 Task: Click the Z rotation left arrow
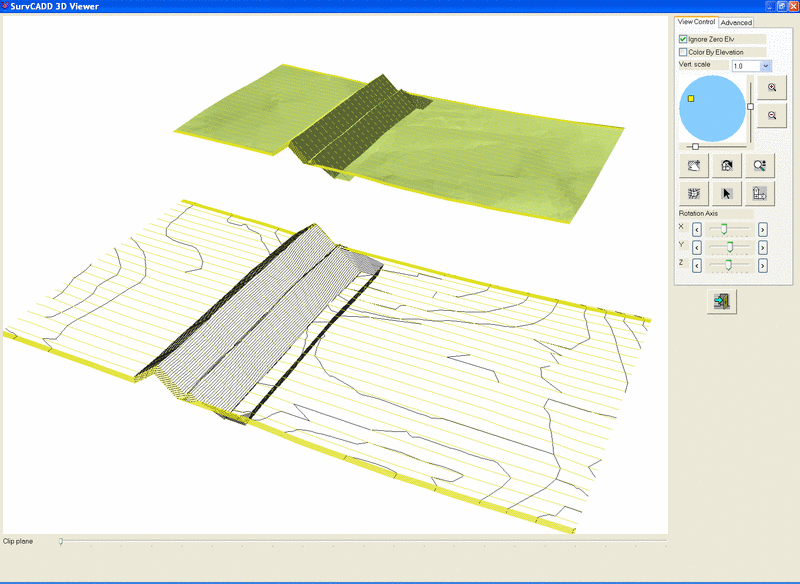tap(697, 265)
